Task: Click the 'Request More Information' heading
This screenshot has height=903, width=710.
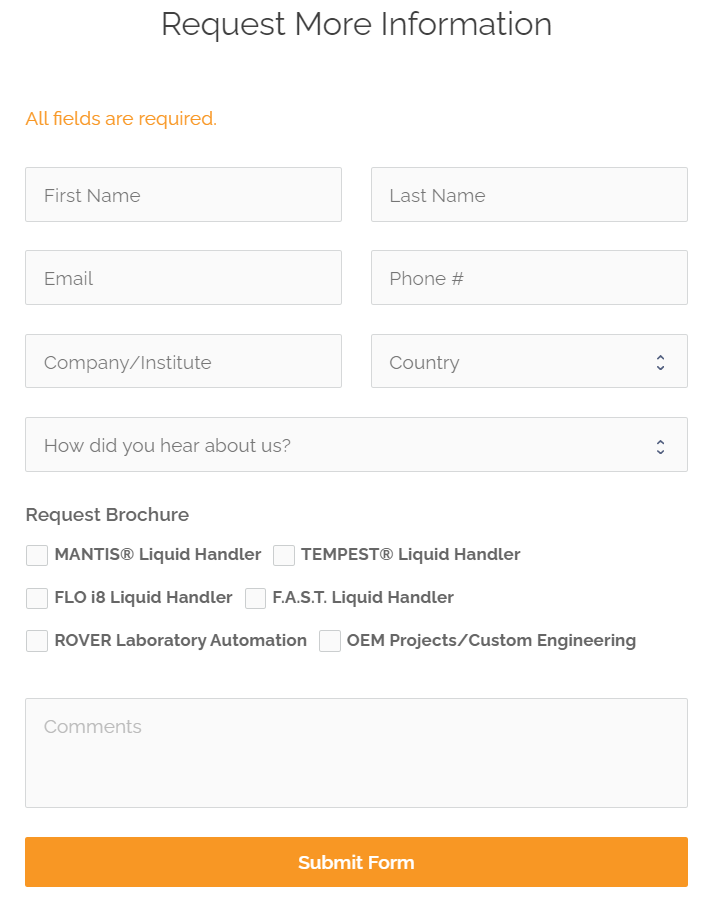Action: (356, 24)
